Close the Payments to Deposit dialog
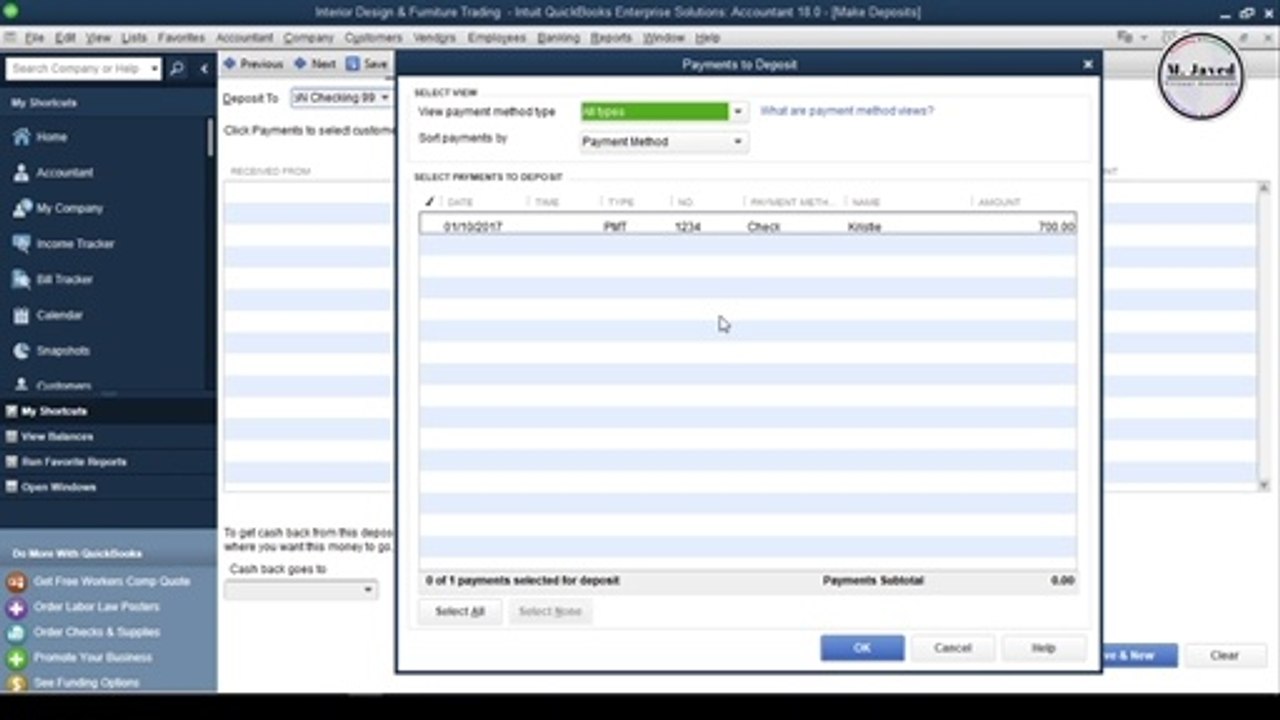This screenshot has height=720, width=1280. coord(1088,64)
